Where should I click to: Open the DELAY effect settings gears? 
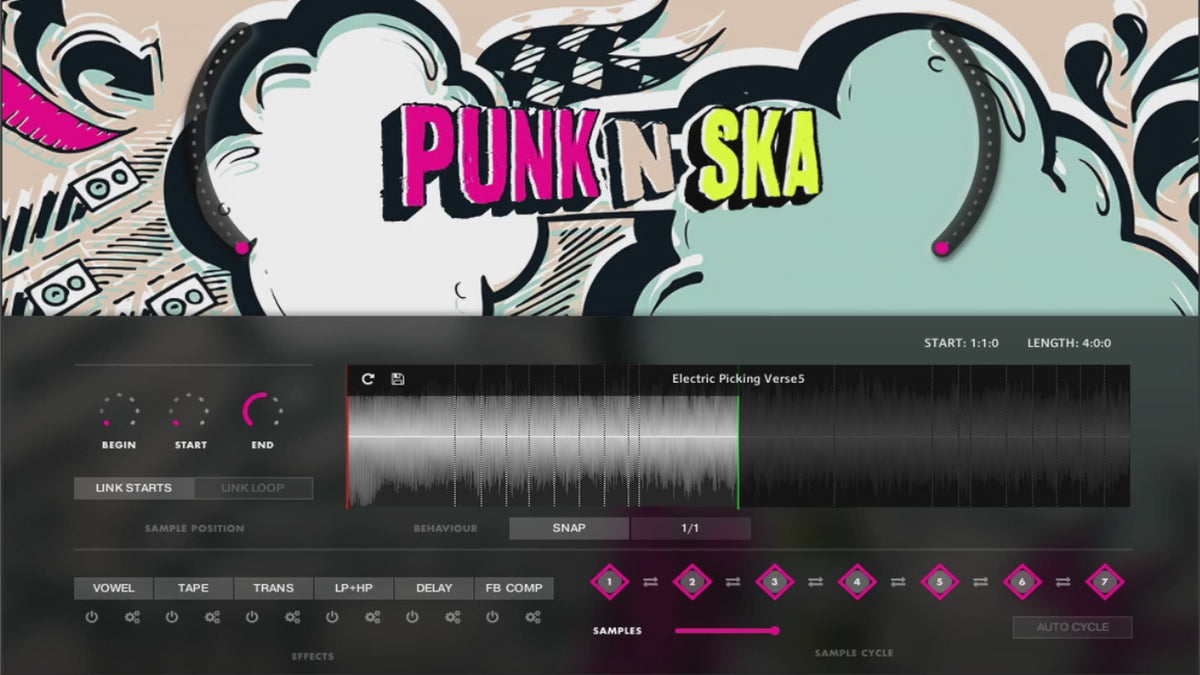point(452,617)
